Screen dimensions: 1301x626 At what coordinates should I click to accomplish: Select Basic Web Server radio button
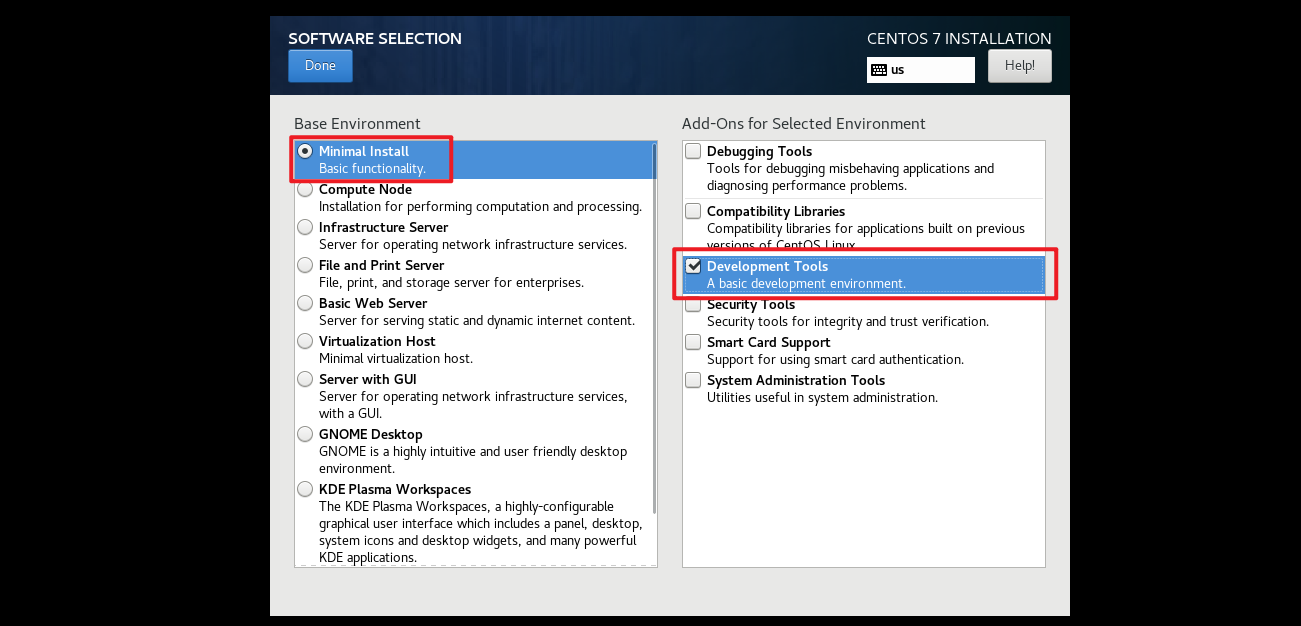click(x=305, y=303)
